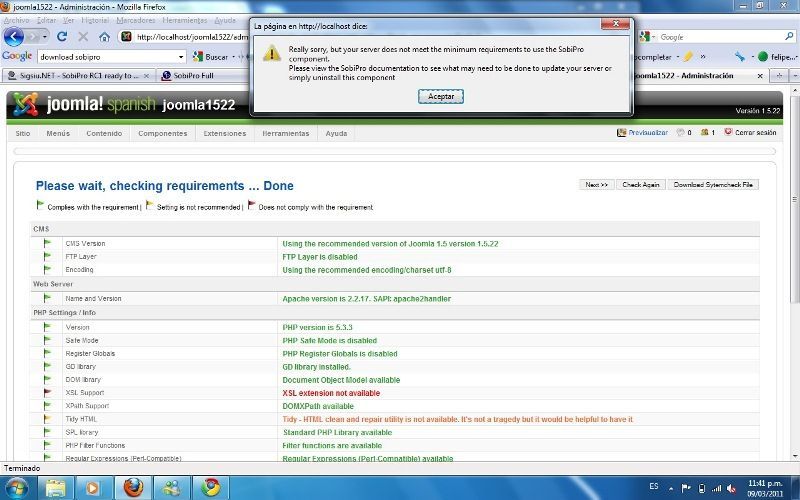Click the Google toolbar search field
The width and height of the screenshot is (800, 500).
point(107,57)
